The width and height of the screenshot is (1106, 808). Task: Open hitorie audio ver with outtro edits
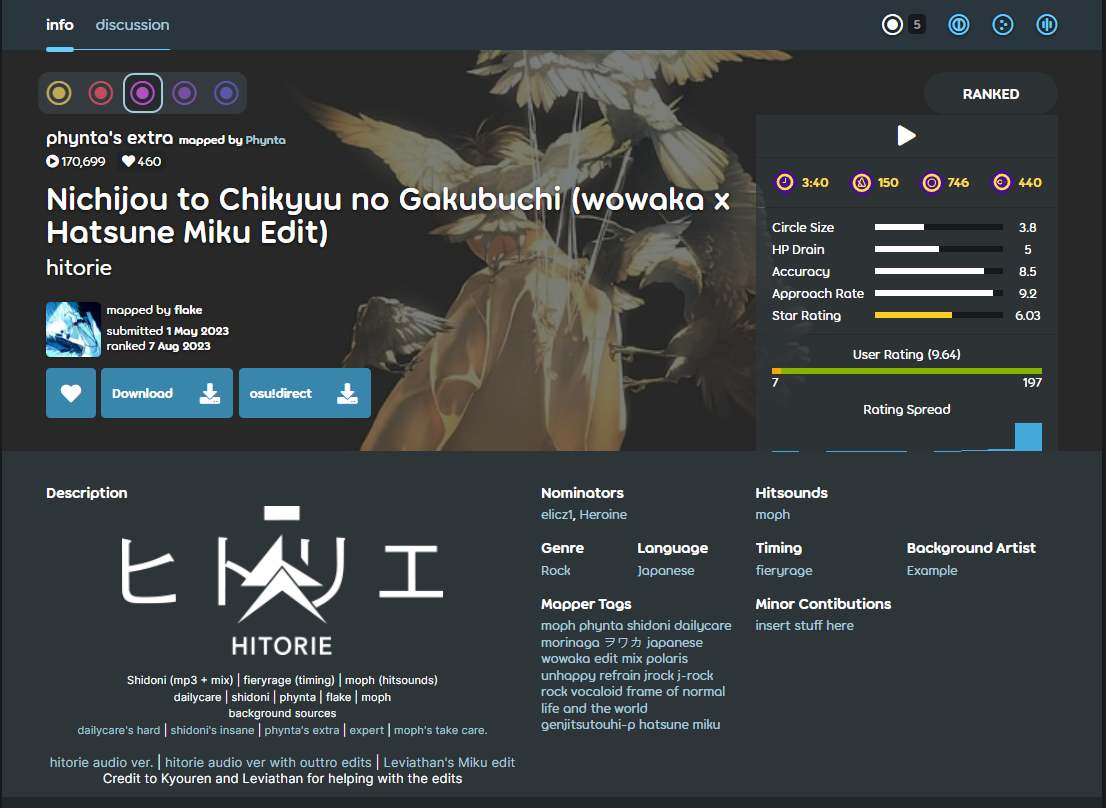tap(268, 762)
